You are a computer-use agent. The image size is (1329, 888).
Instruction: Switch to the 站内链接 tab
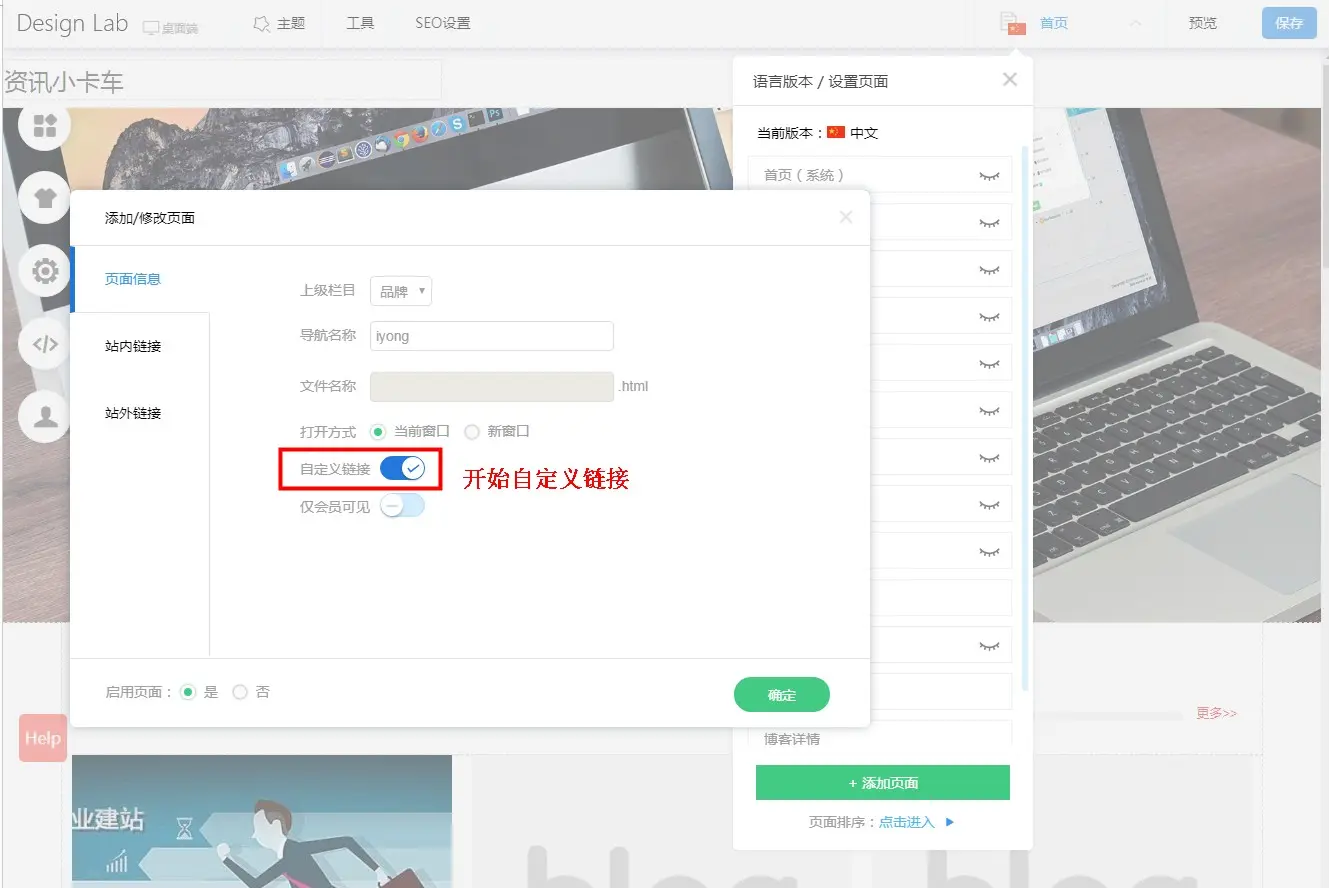tap(133, 346)
